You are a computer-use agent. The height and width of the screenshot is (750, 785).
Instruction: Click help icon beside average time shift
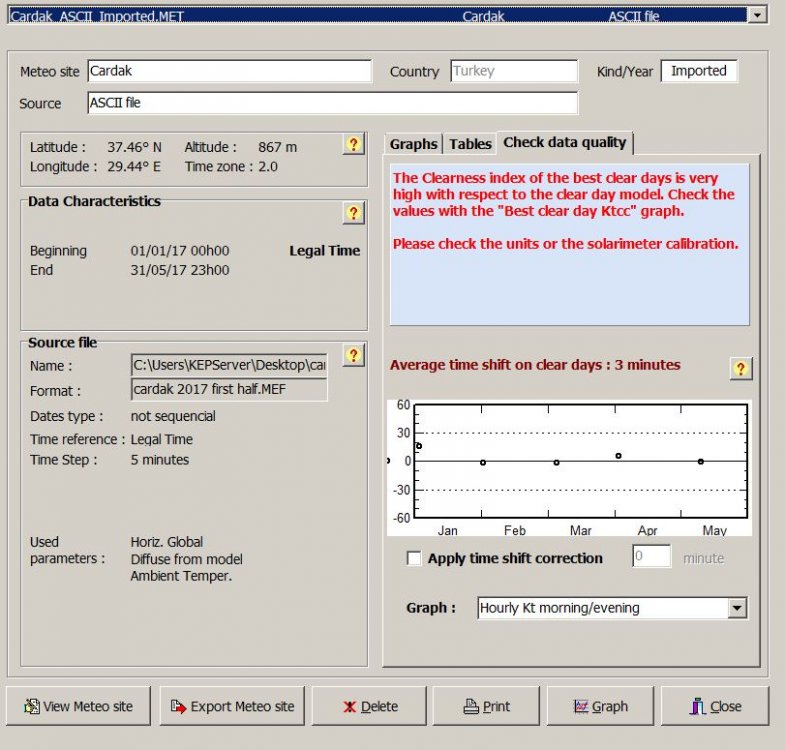[x=740, y=369]
